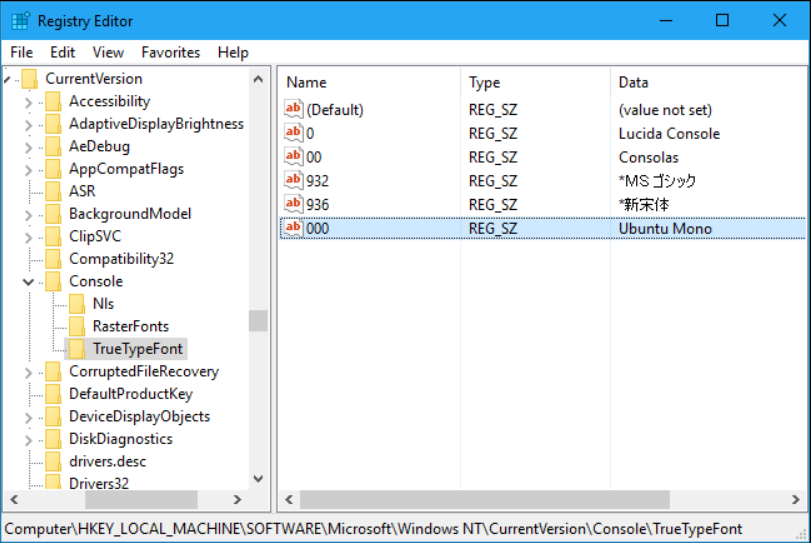
Task: Click the string icon beside value 000
Action: (293, 228)
